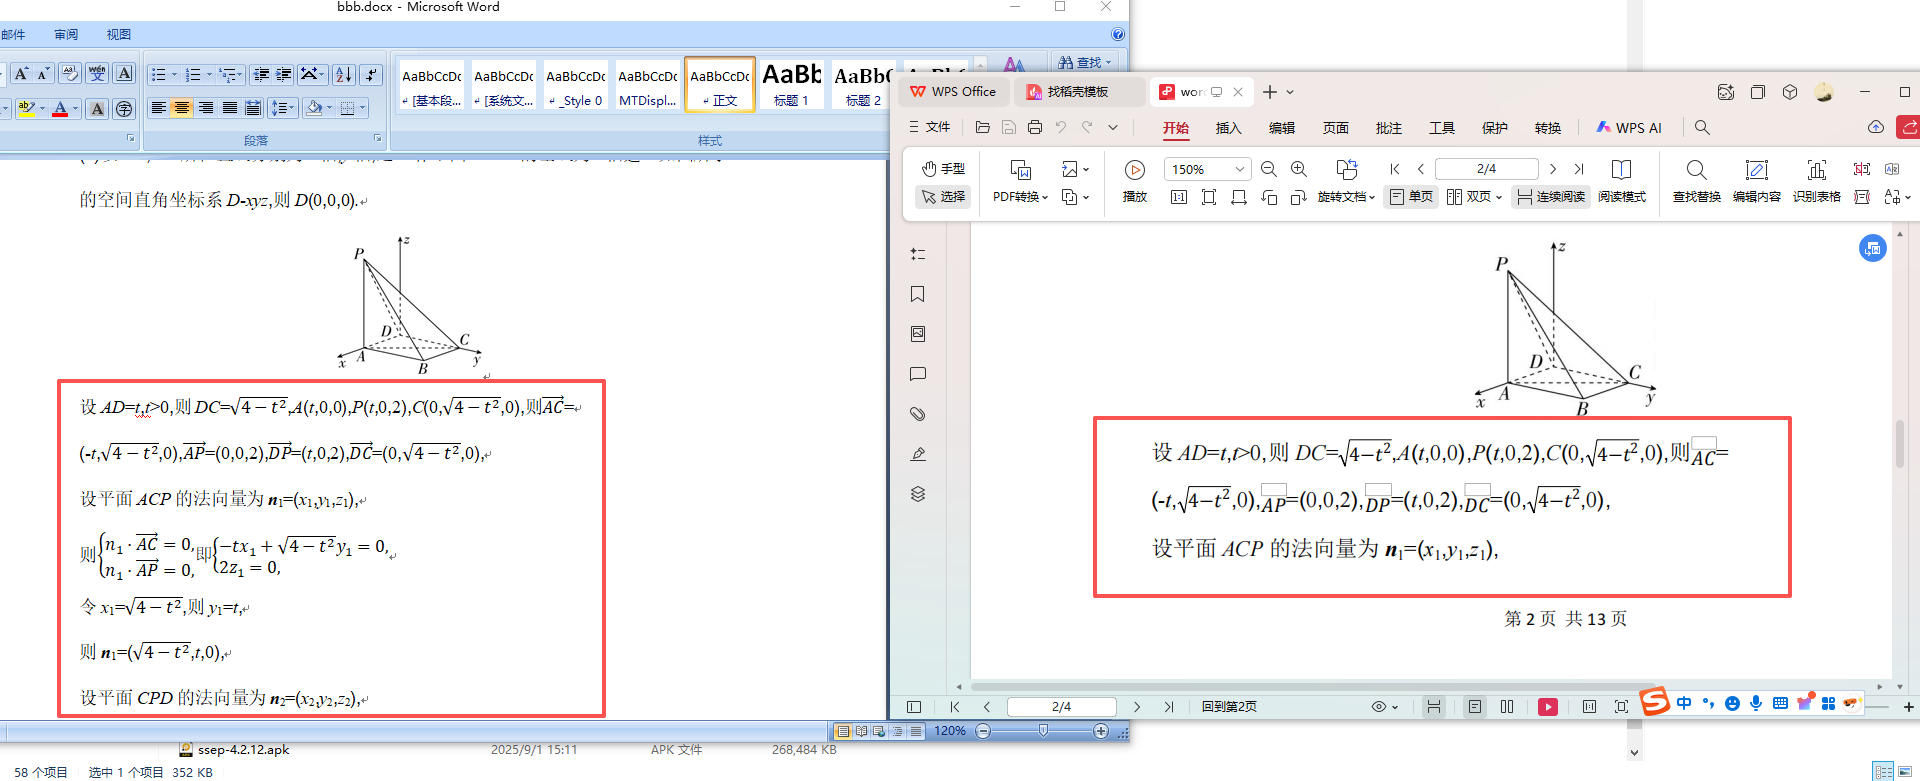This screenshot has height=781, width=1920.
Task: Open 找稻壳模板 tab in WPS
Action: click(1080, 92)
